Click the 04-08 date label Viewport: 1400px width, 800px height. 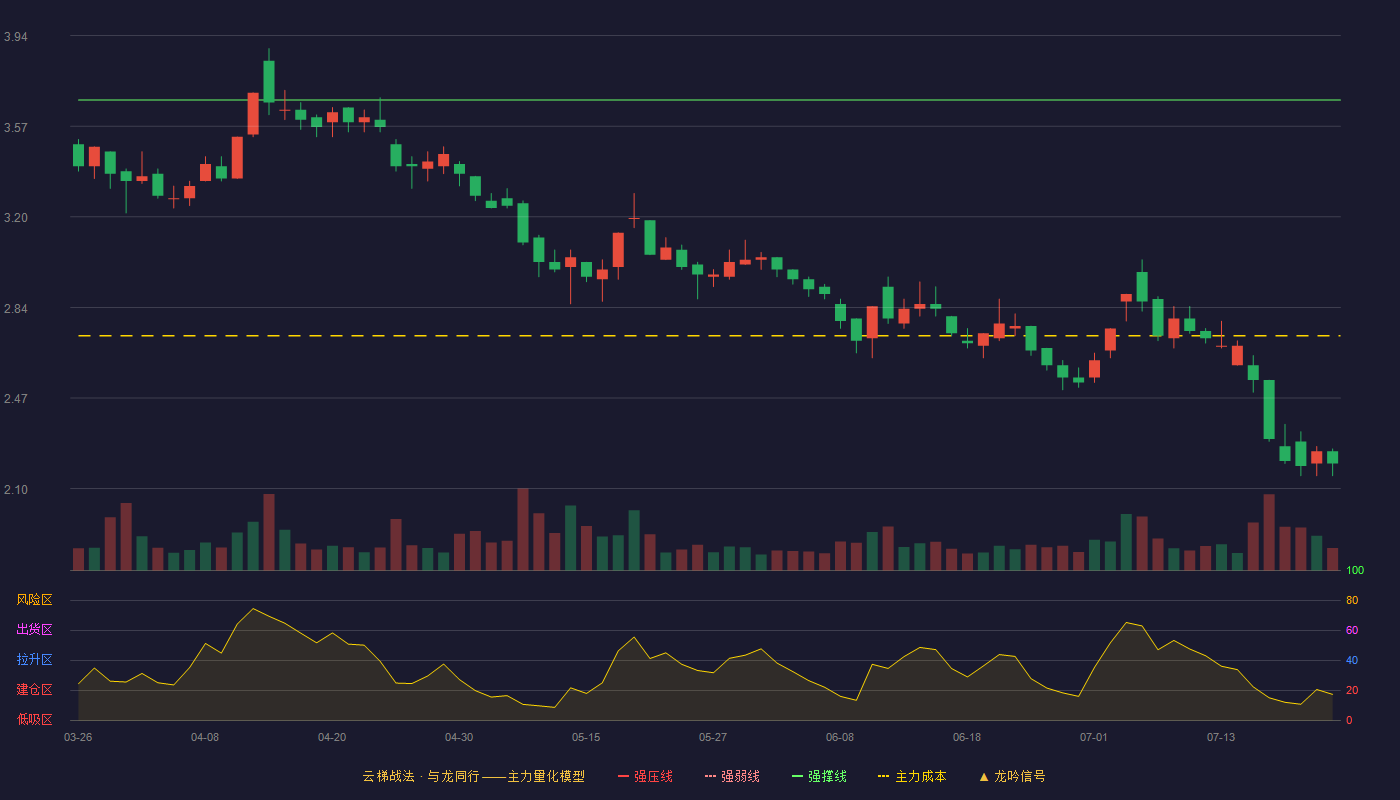205,737
